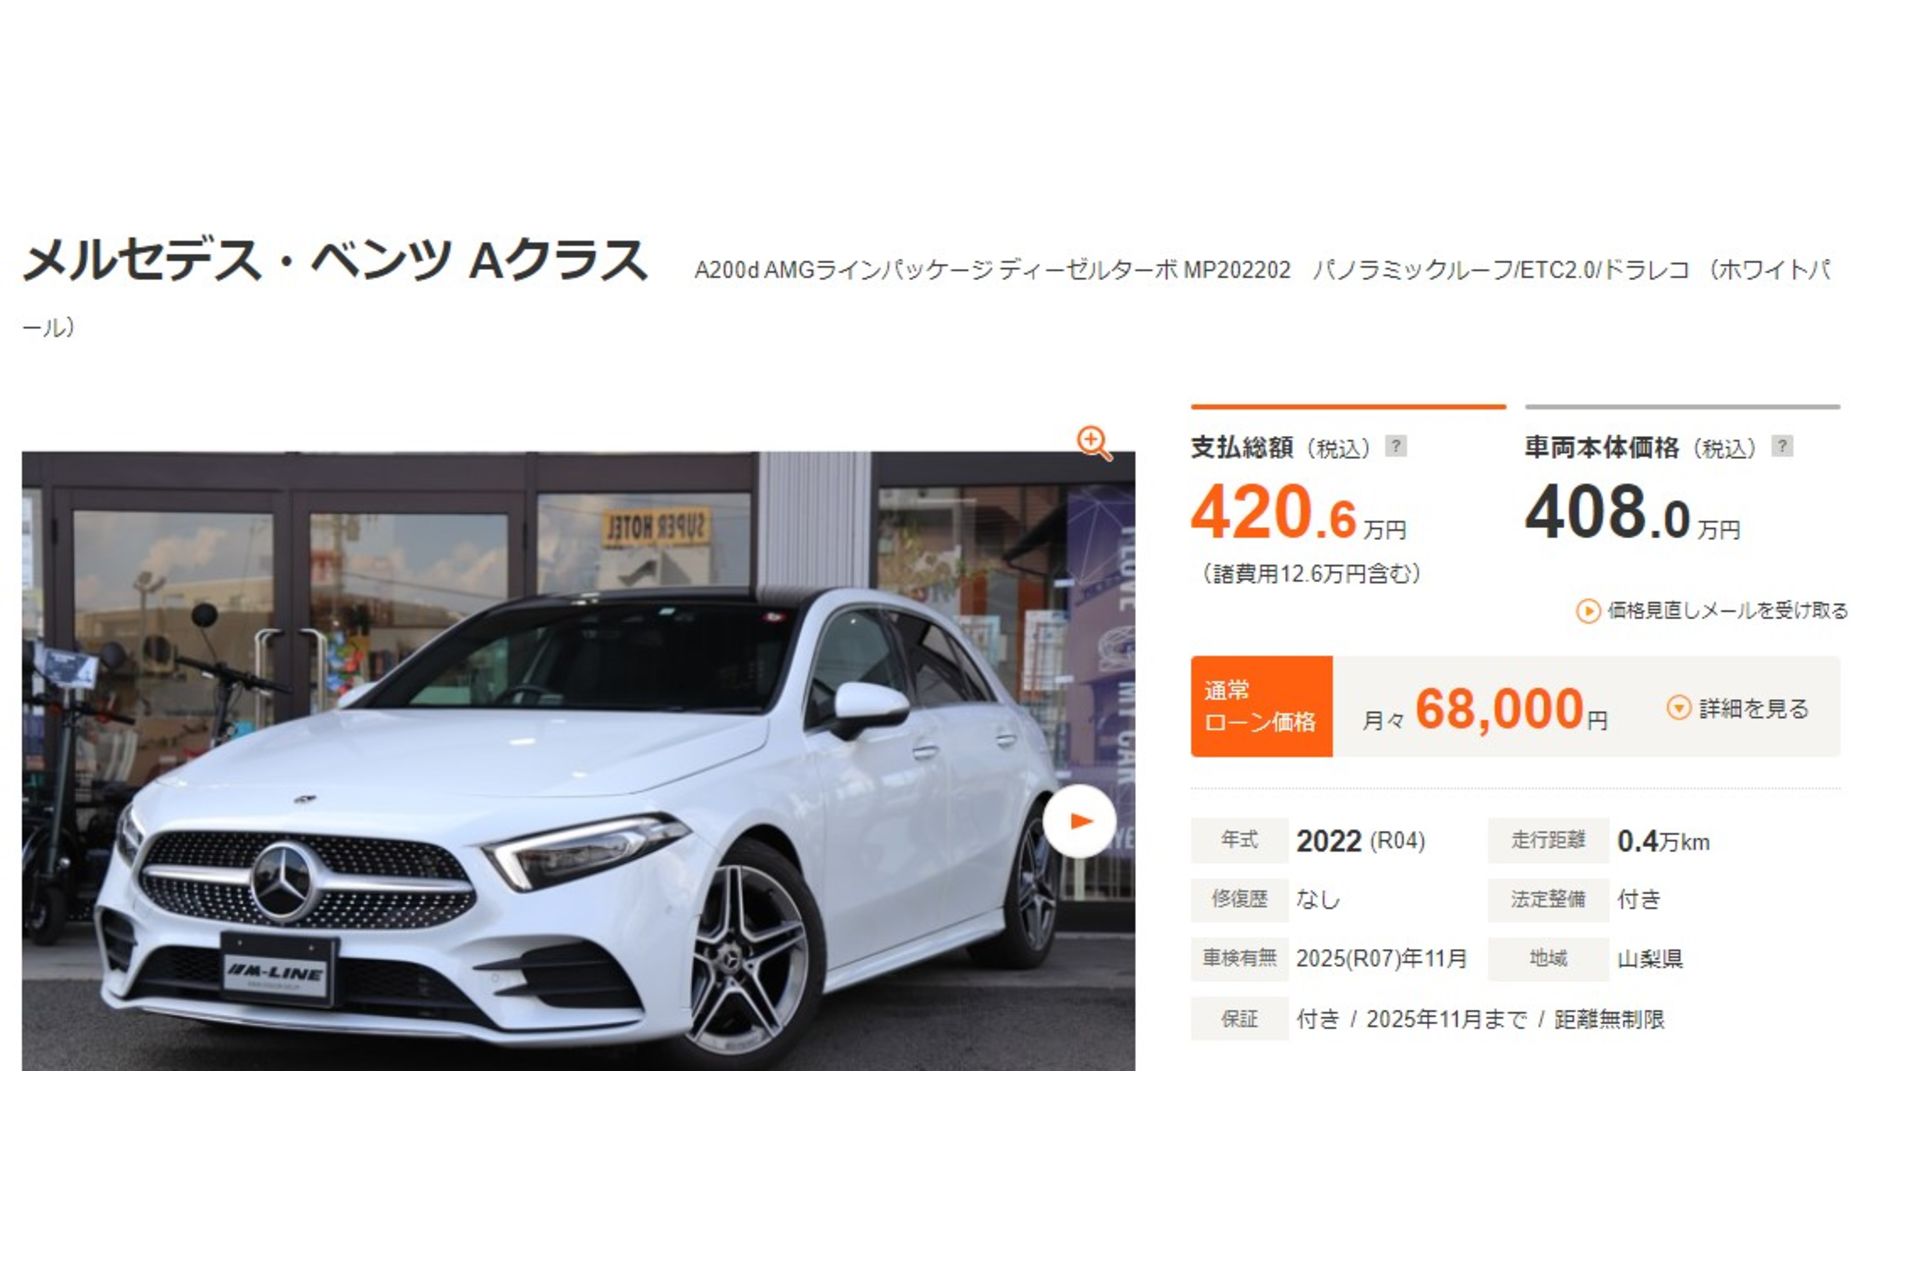Click the 保証 warranty label cell
This screenshot has width=1920, height=1279.
pyautogui.click(x=1239, y=1019)
